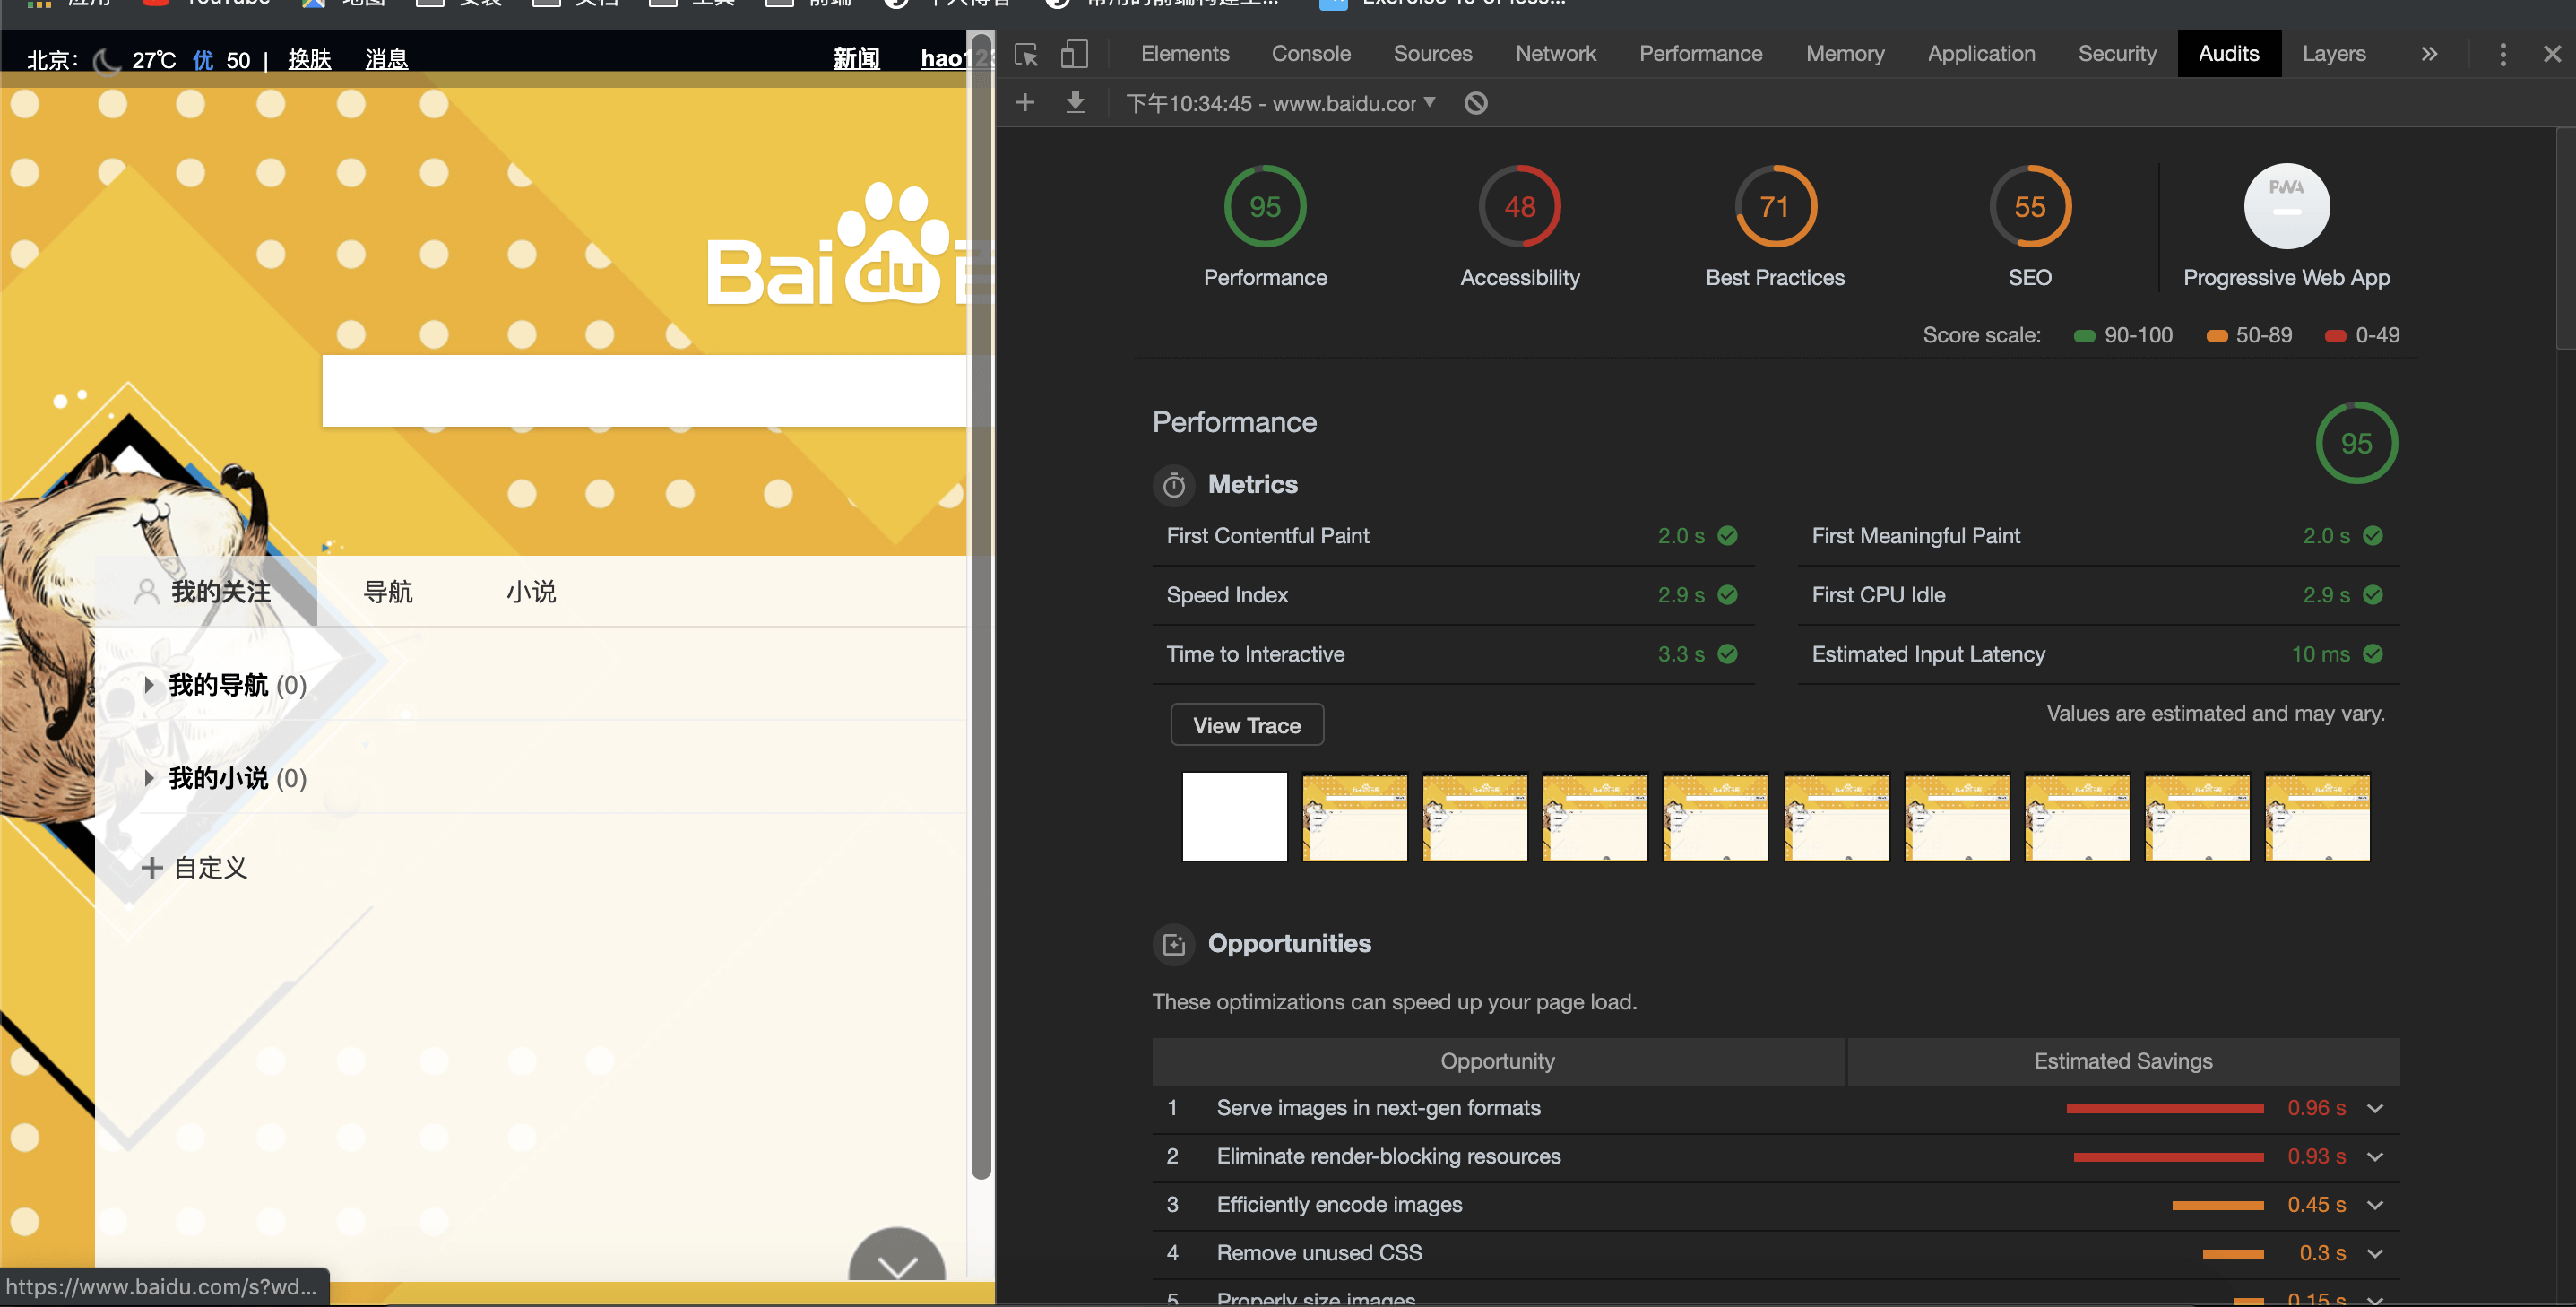
Task: Activate the inspect element picker icon
Action: 1026,54
